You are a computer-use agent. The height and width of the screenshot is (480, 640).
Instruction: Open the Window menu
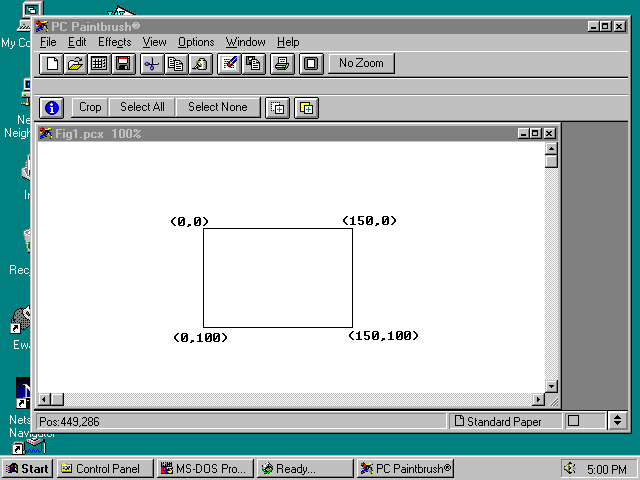[x=246, y=42]
